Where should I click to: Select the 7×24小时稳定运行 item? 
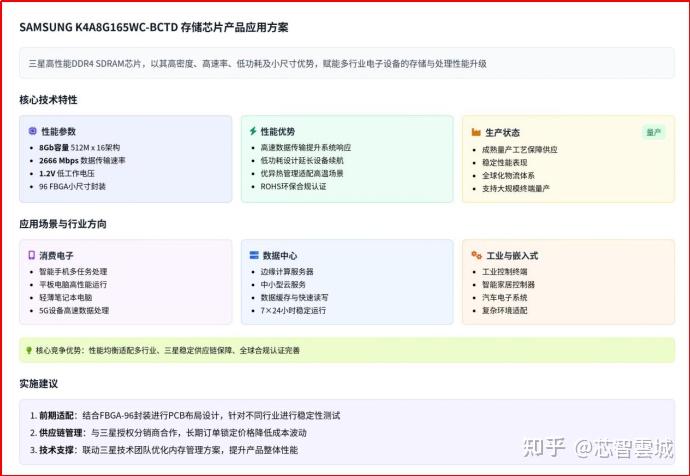click(293, 310)
